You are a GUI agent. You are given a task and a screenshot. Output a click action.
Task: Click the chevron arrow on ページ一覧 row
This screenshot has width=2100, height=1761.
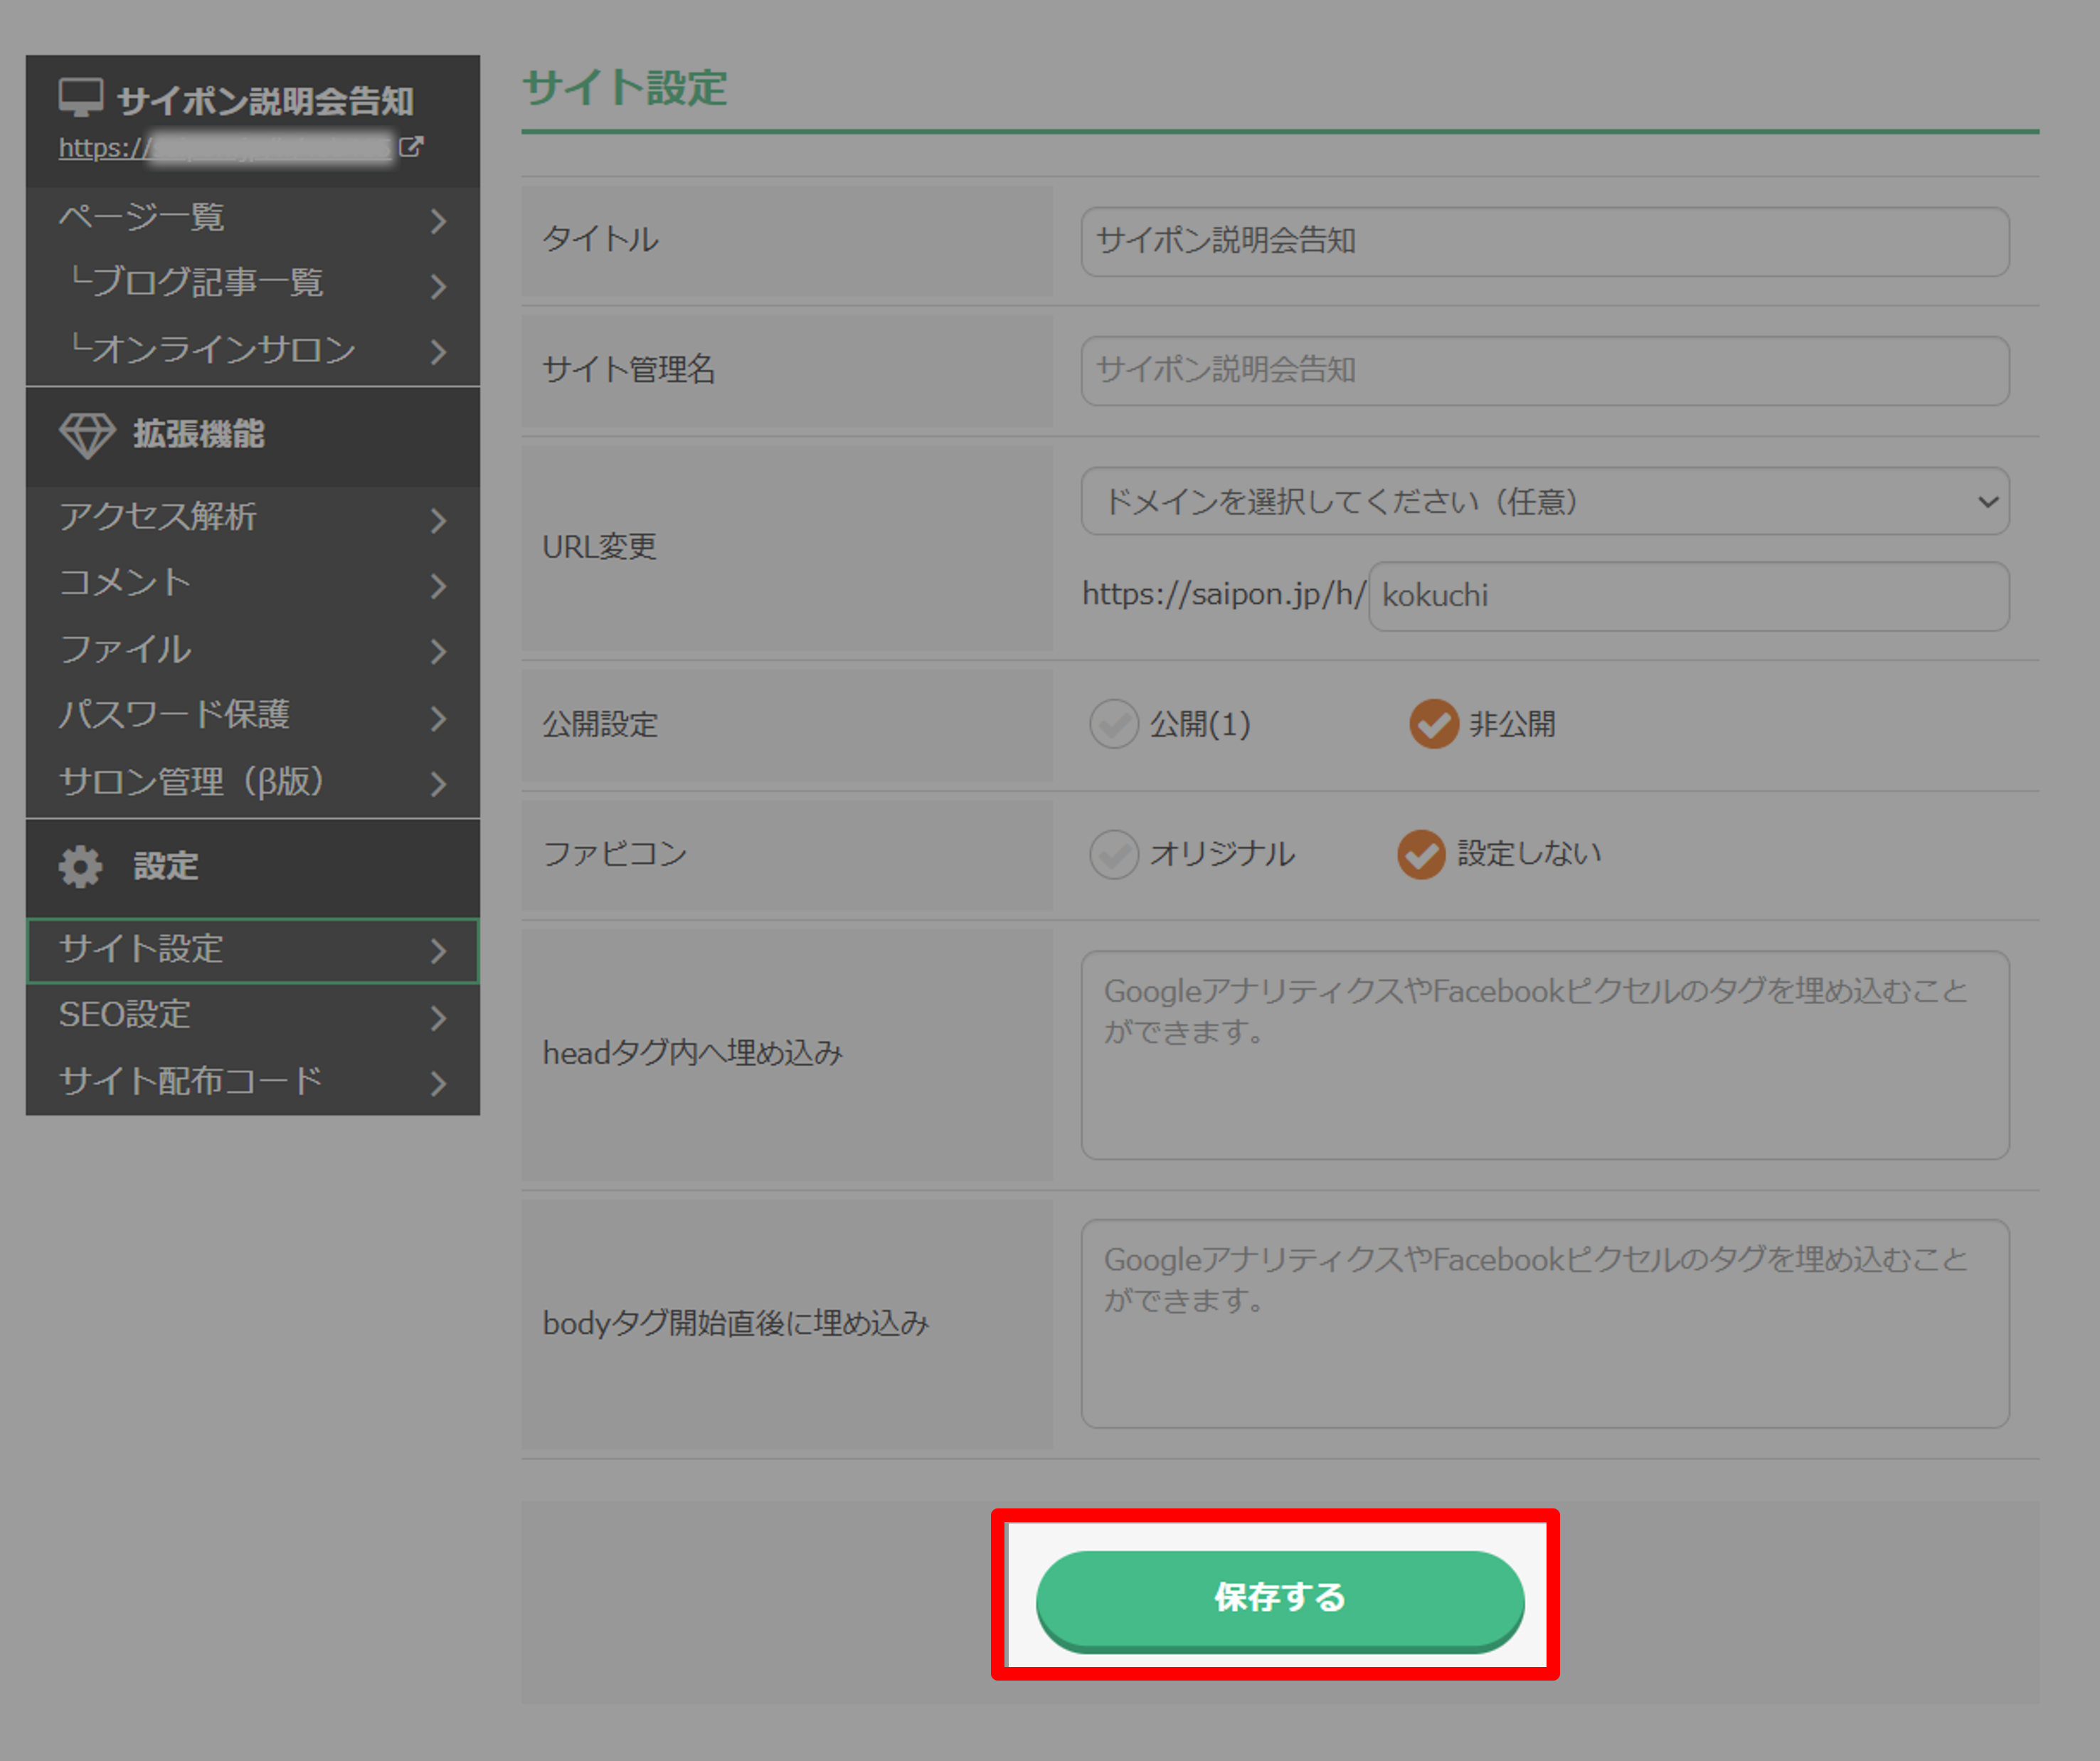pos(438,220)
